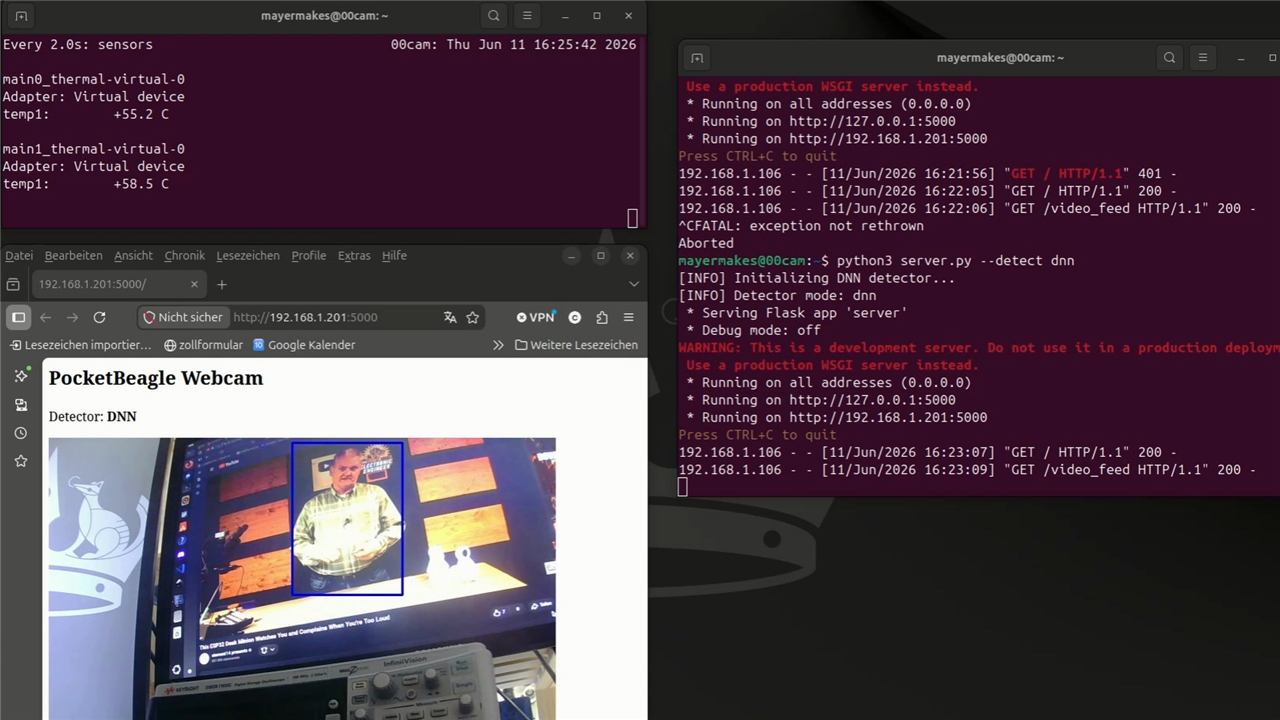Click the webcam video feed image
1280x720 pixels.
point(302,579)
